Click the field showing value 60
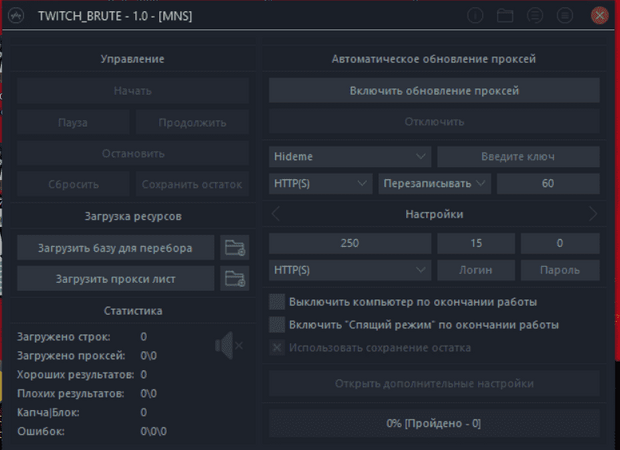The height and width of the screenshot is (450, 620). (x=548, y=183)
